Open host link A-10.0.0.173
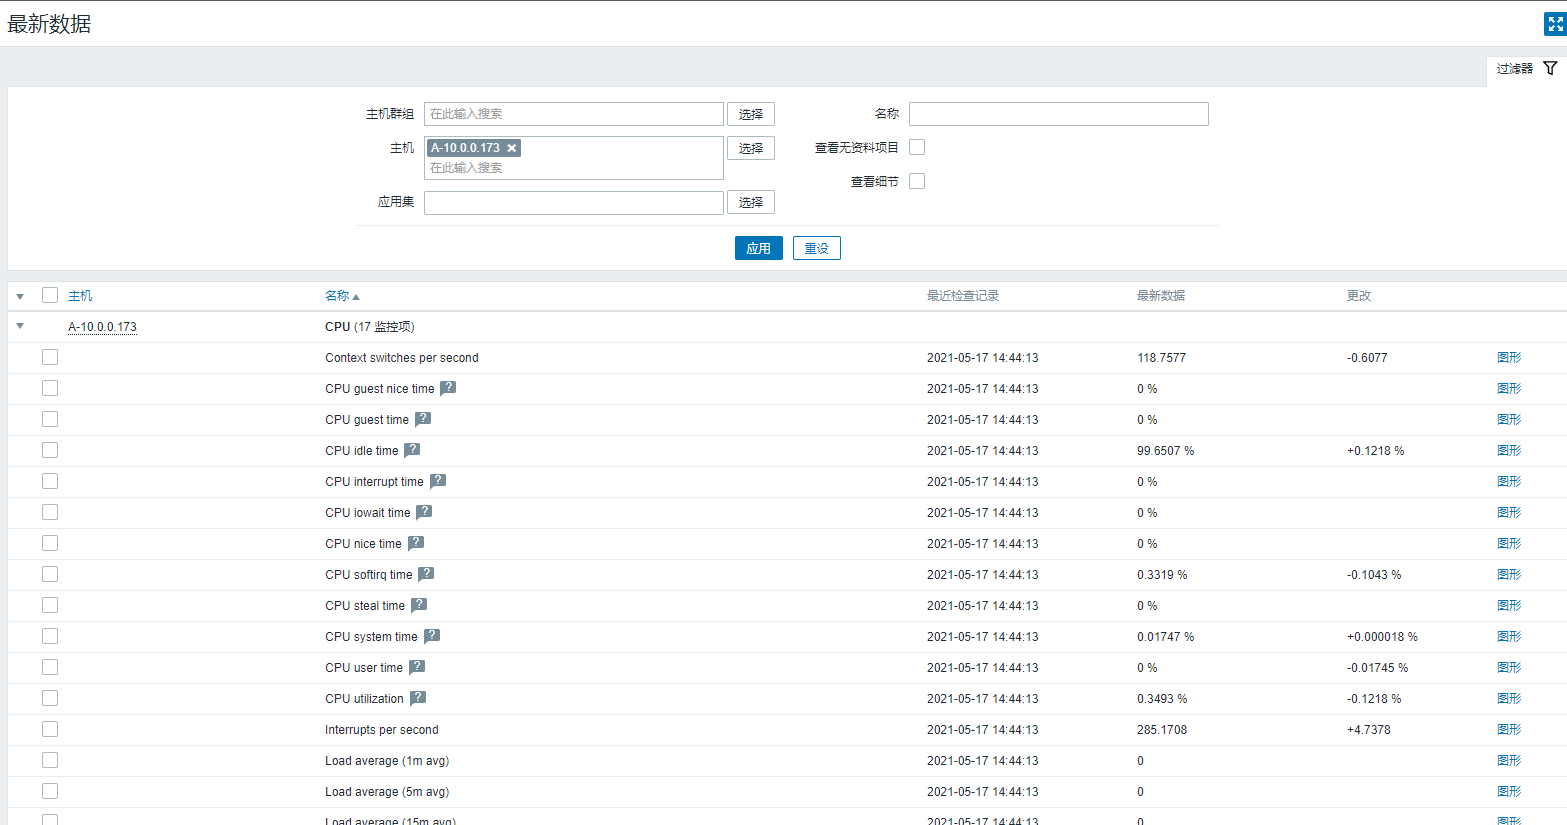This screenshot has height=825, width=1567. [102, 327]
